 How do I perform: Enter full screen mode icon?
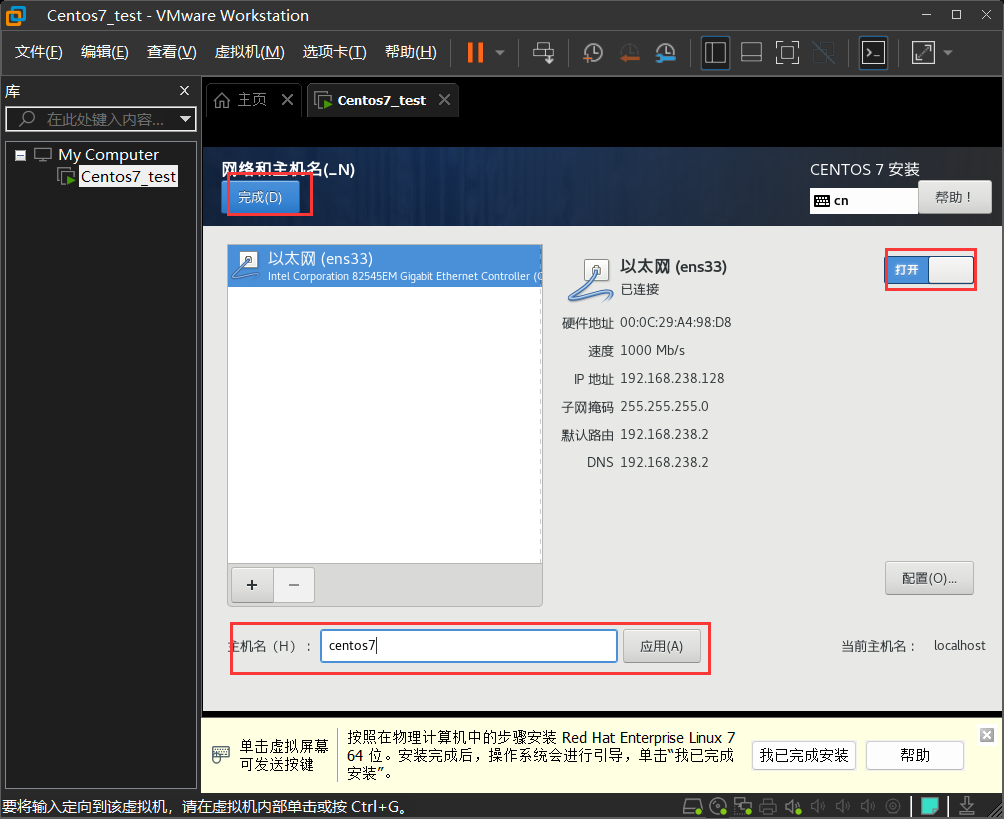click(x=787, y=53)
